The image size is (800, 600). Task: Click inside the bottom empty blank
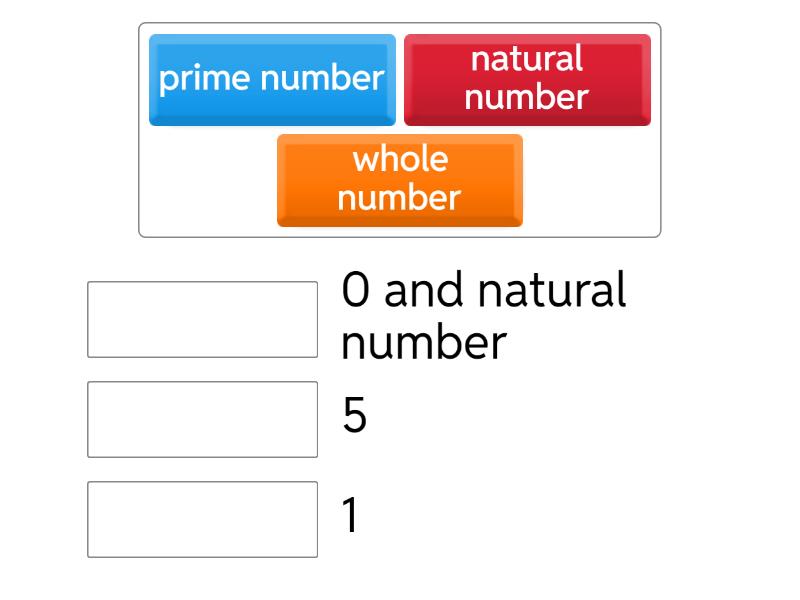coord(202,519)
